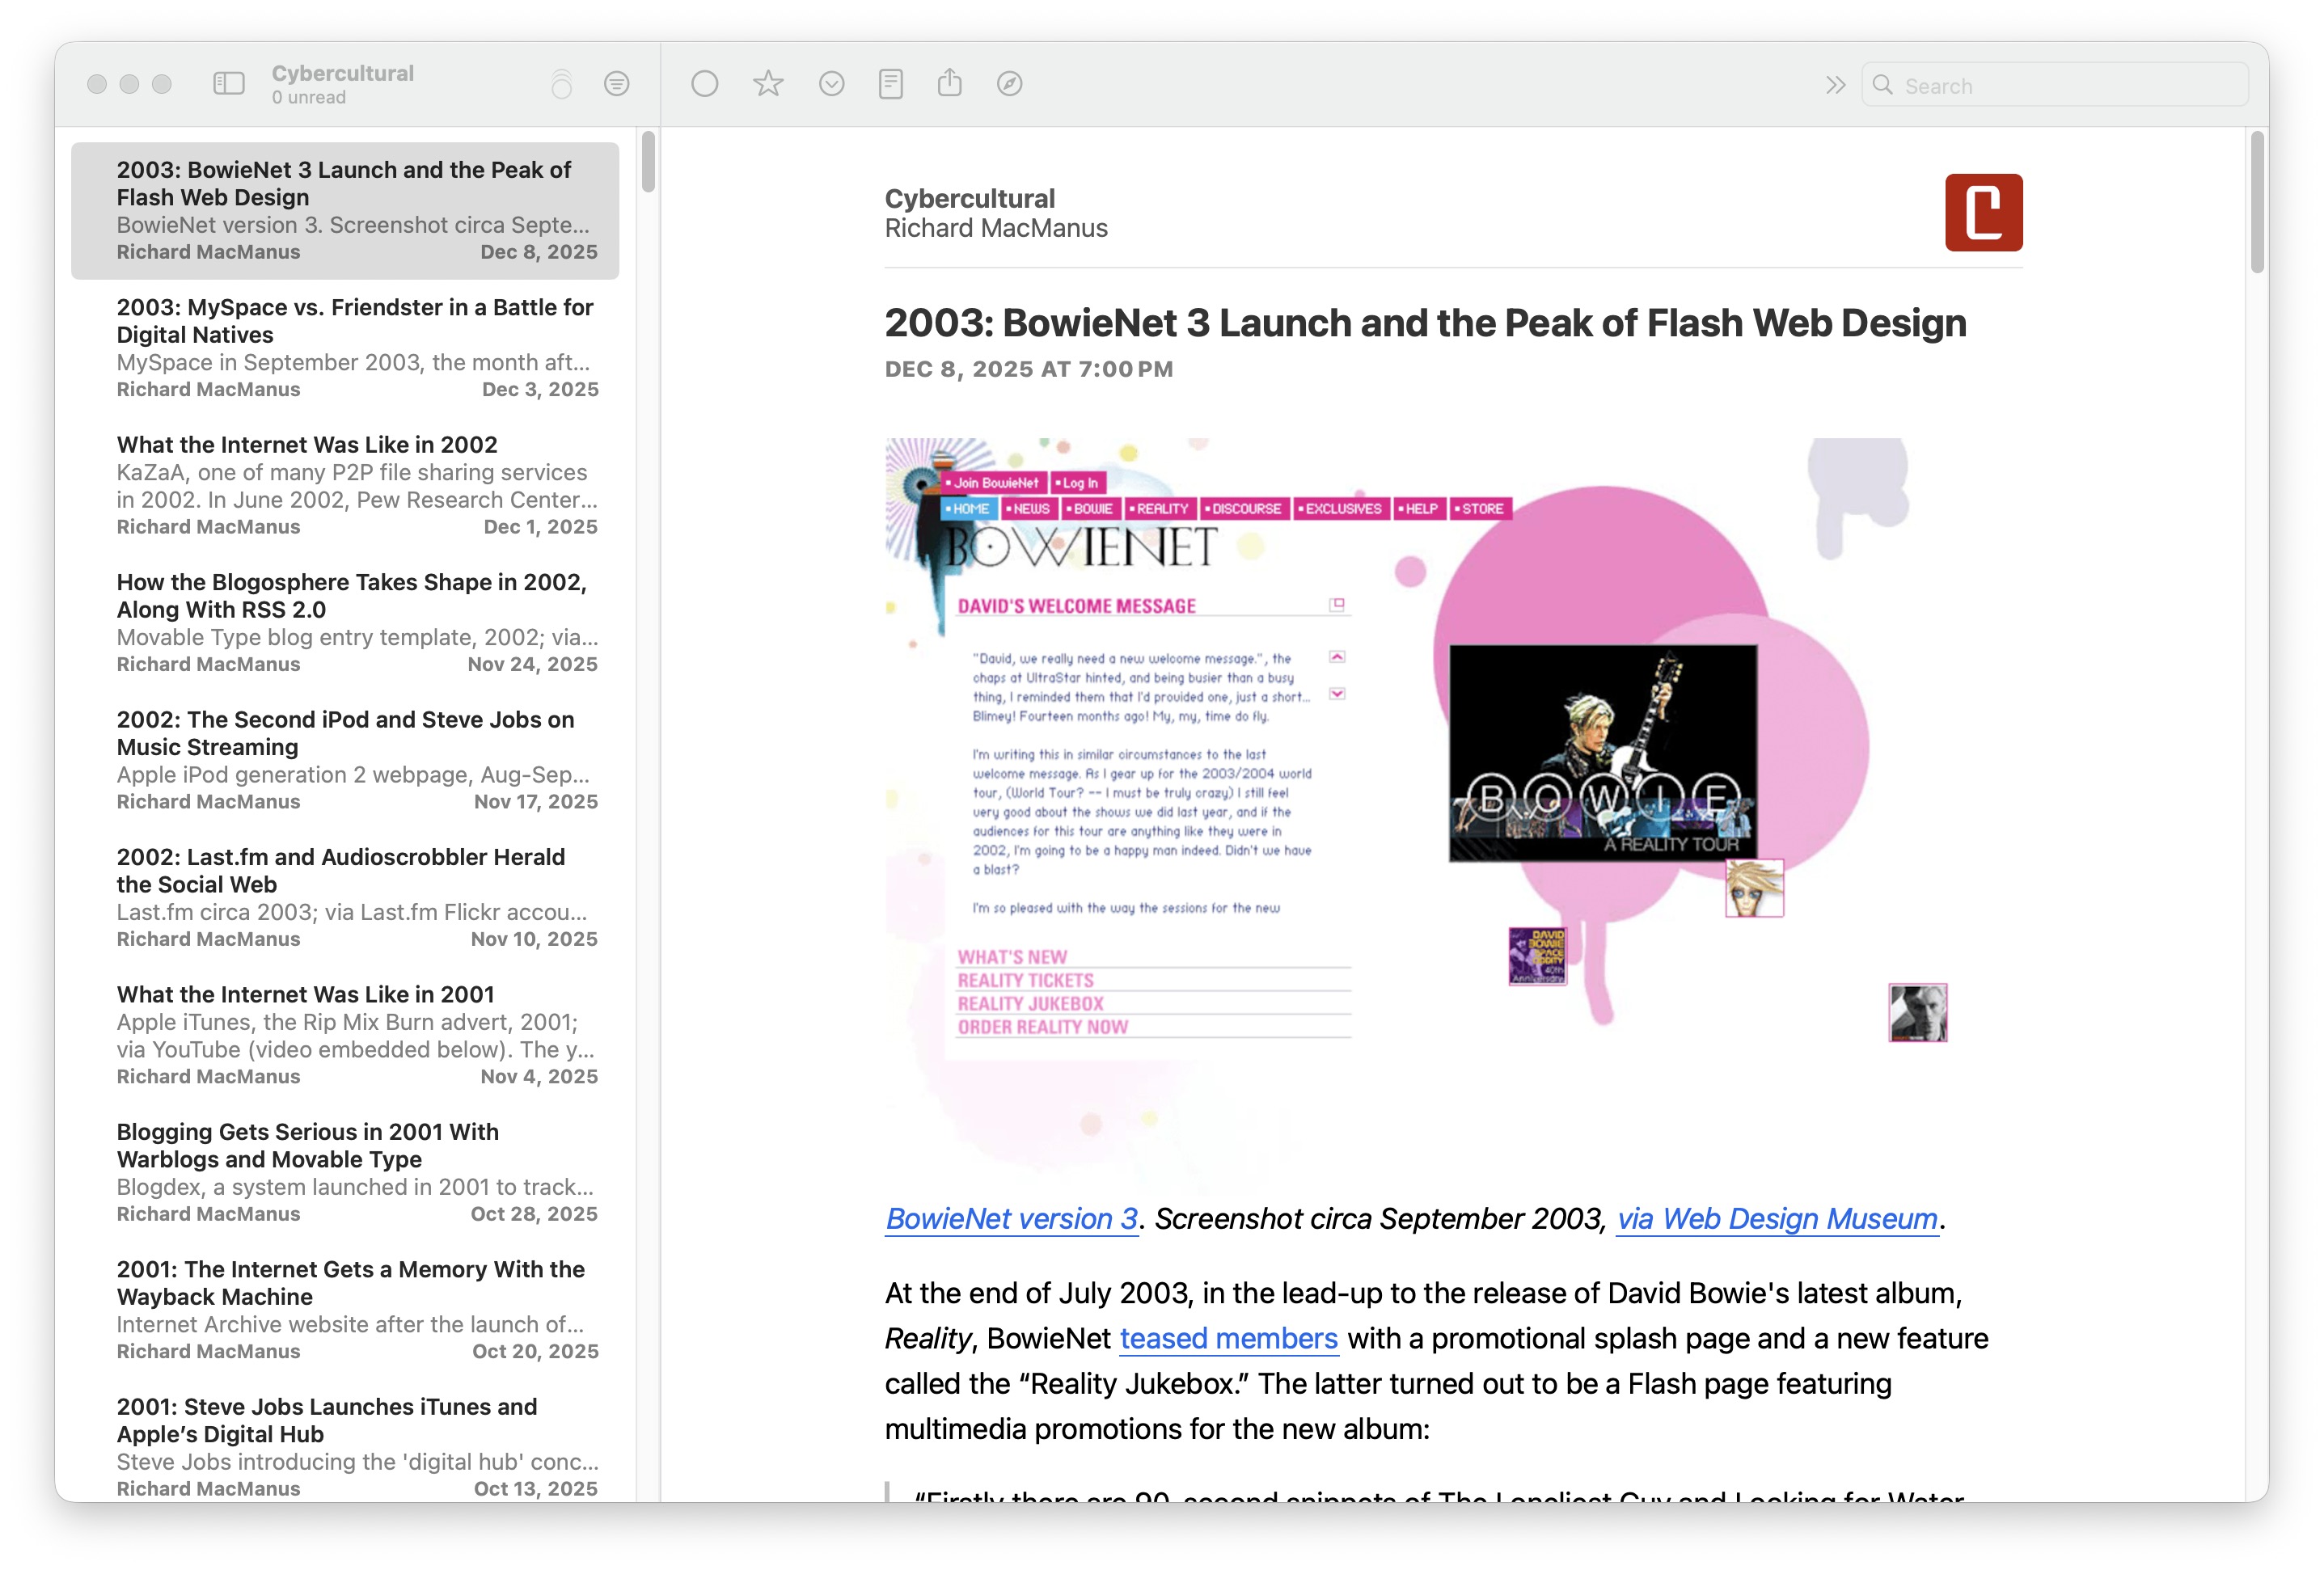Click the red Cybercultural feed icon

(1983, 213)
